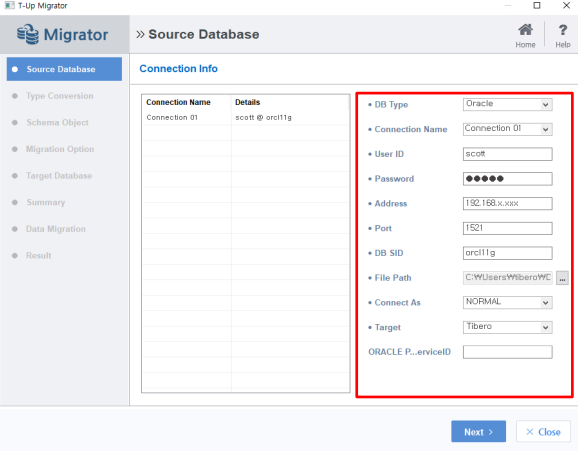
Task: Click the DB Type field label
Action: pyautogui.click(x=391, y=105)
